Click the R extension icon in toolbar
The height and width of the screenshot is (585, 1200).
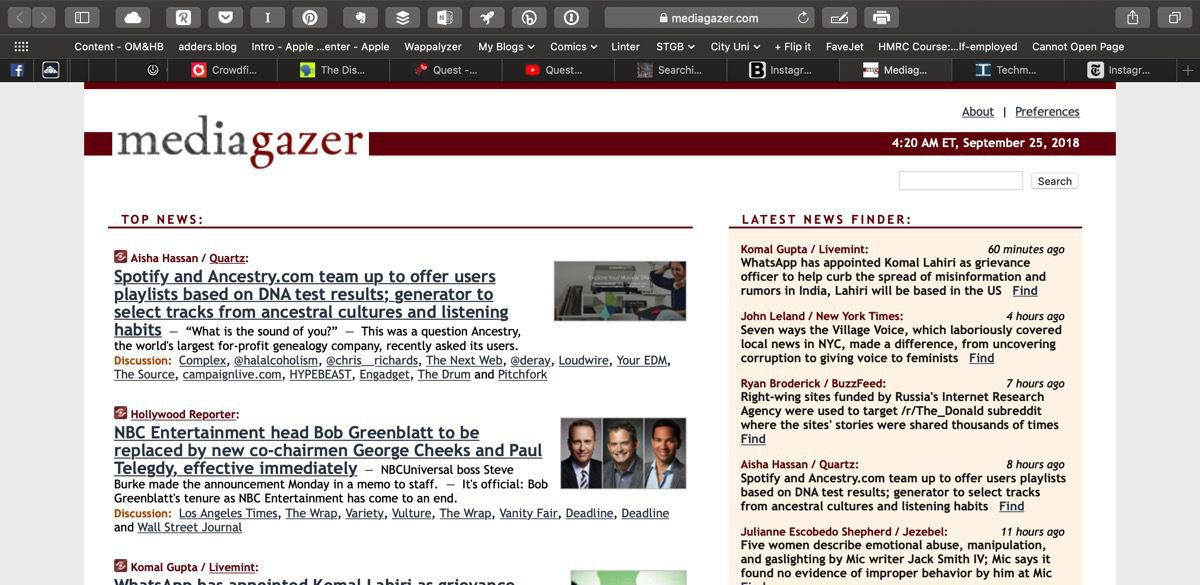183,17
